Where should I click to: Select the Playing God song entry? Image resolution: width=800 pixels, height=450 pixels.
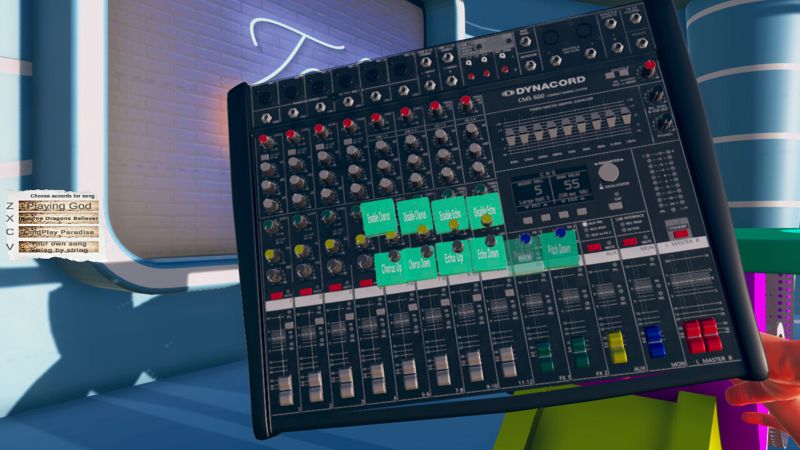click(x=59, y=206)
